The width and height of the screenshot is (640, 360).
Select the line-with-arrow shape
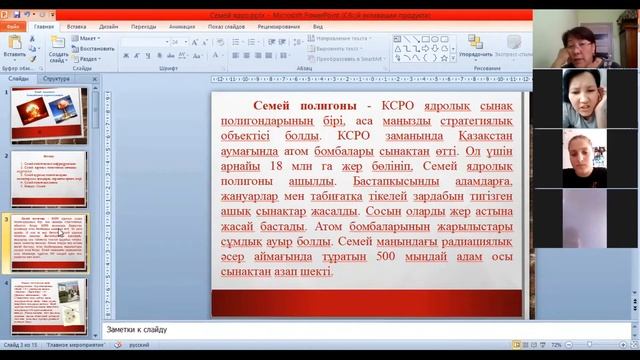(416, 39)
